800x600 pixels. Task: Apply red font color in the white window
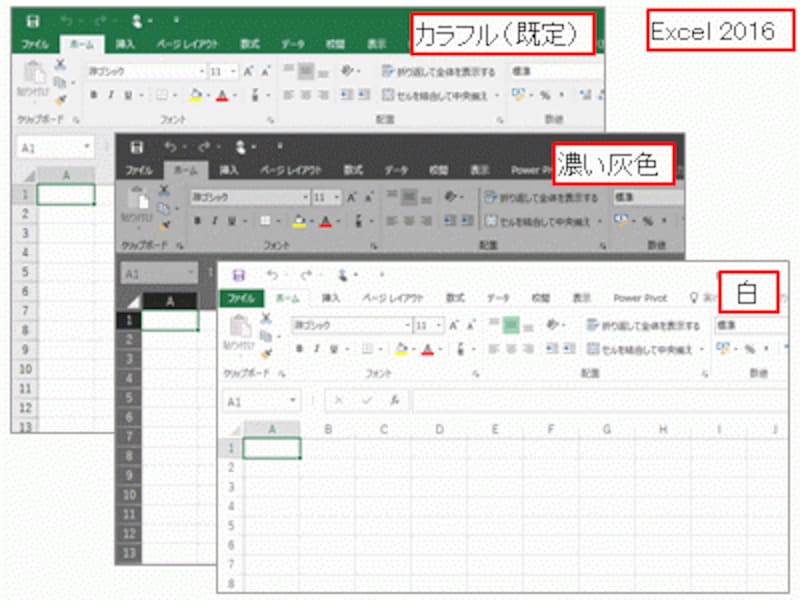pyautogui.click(x=428, y=349)
